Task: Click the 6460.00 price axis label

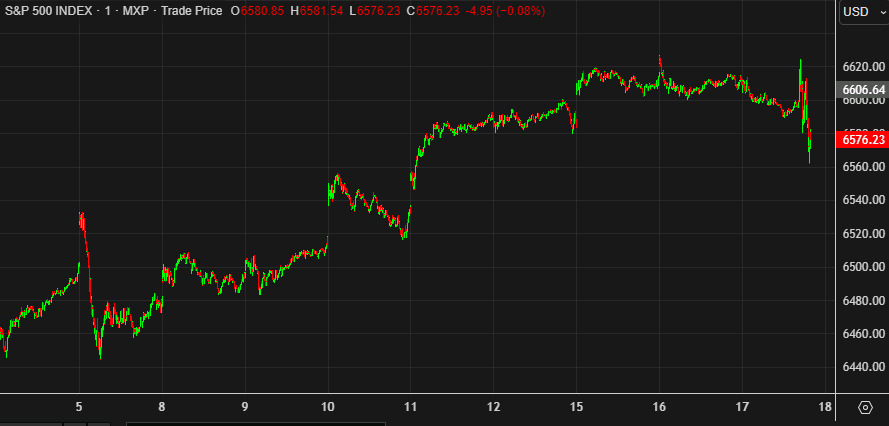Action: click(x=863, y=334)
